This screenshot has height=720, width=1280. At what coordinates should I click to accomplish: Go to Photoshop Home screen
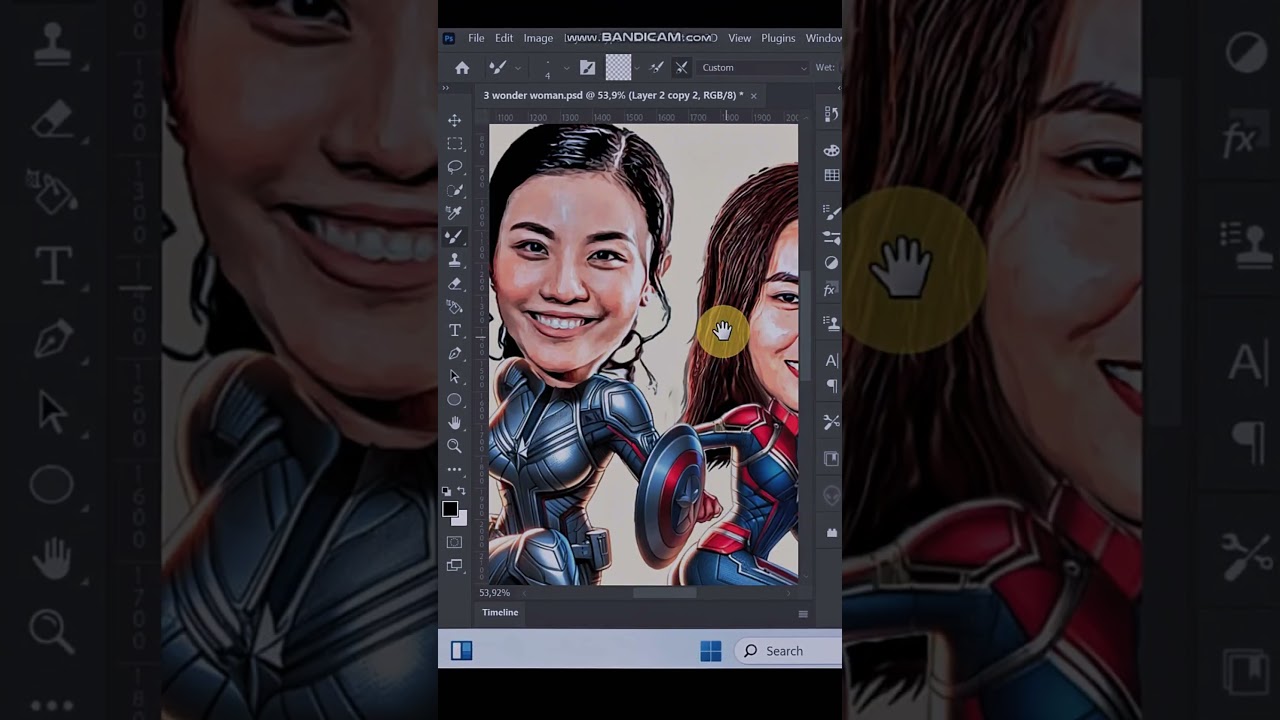[462, 68]
